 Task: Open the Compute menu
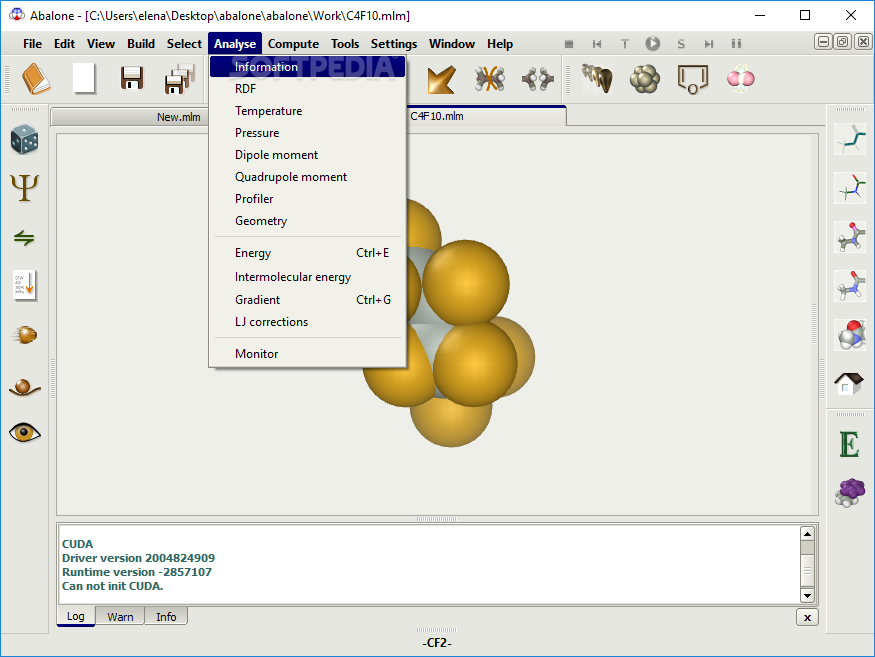click(293, 44)
